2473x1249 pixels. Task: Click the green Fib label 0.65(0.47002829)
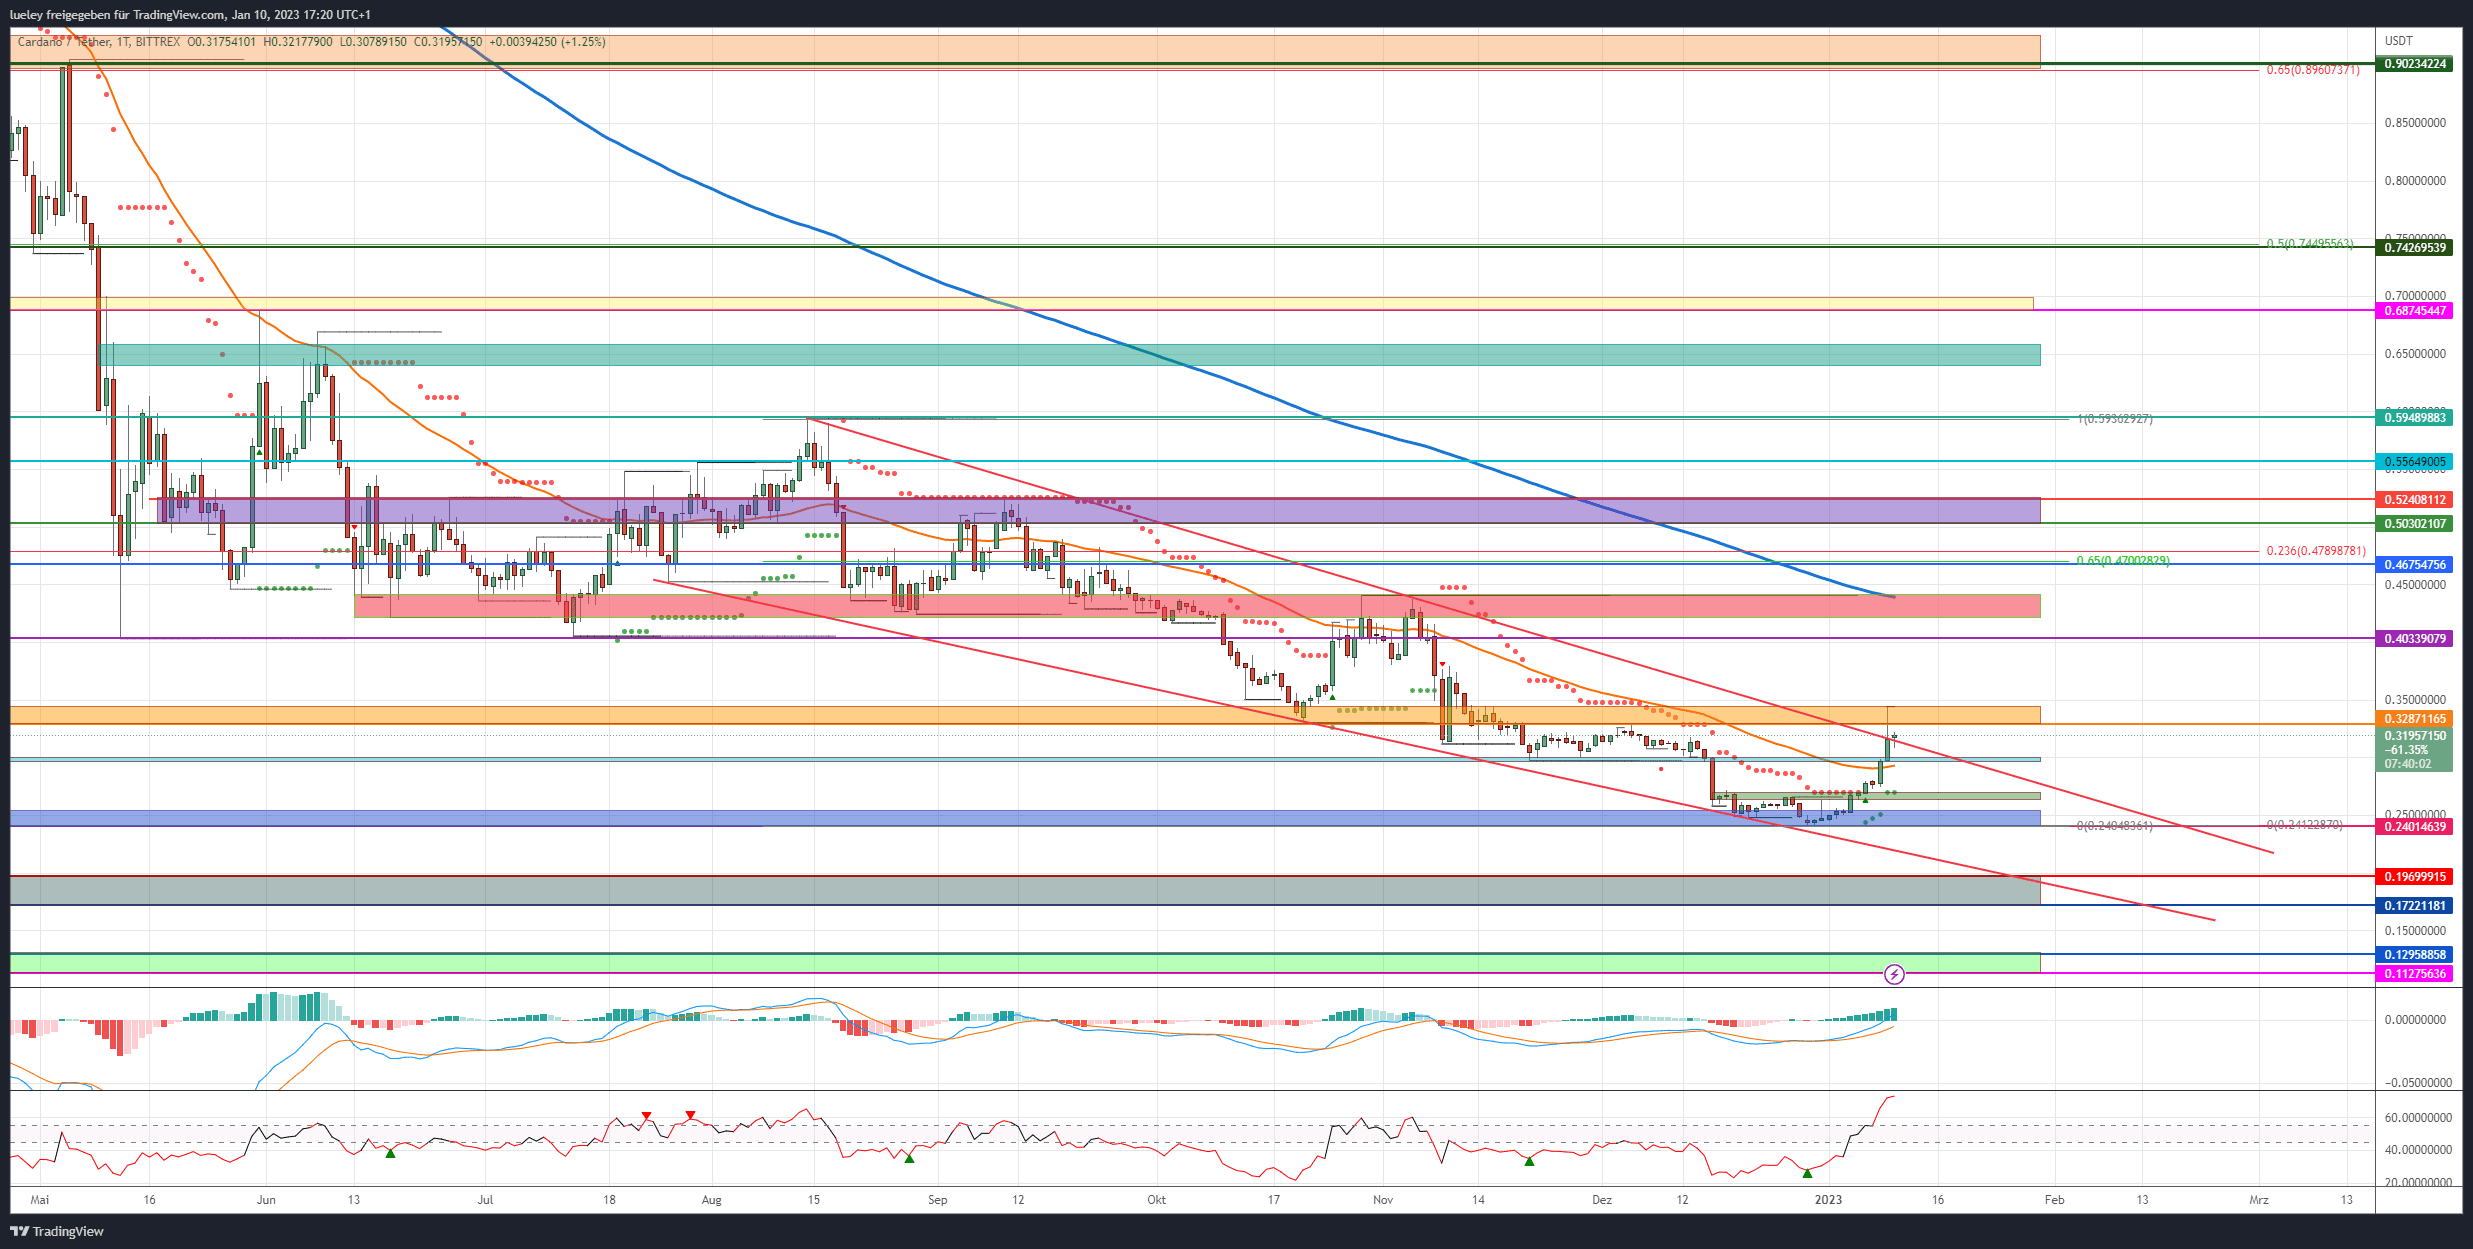(2123, 561)
